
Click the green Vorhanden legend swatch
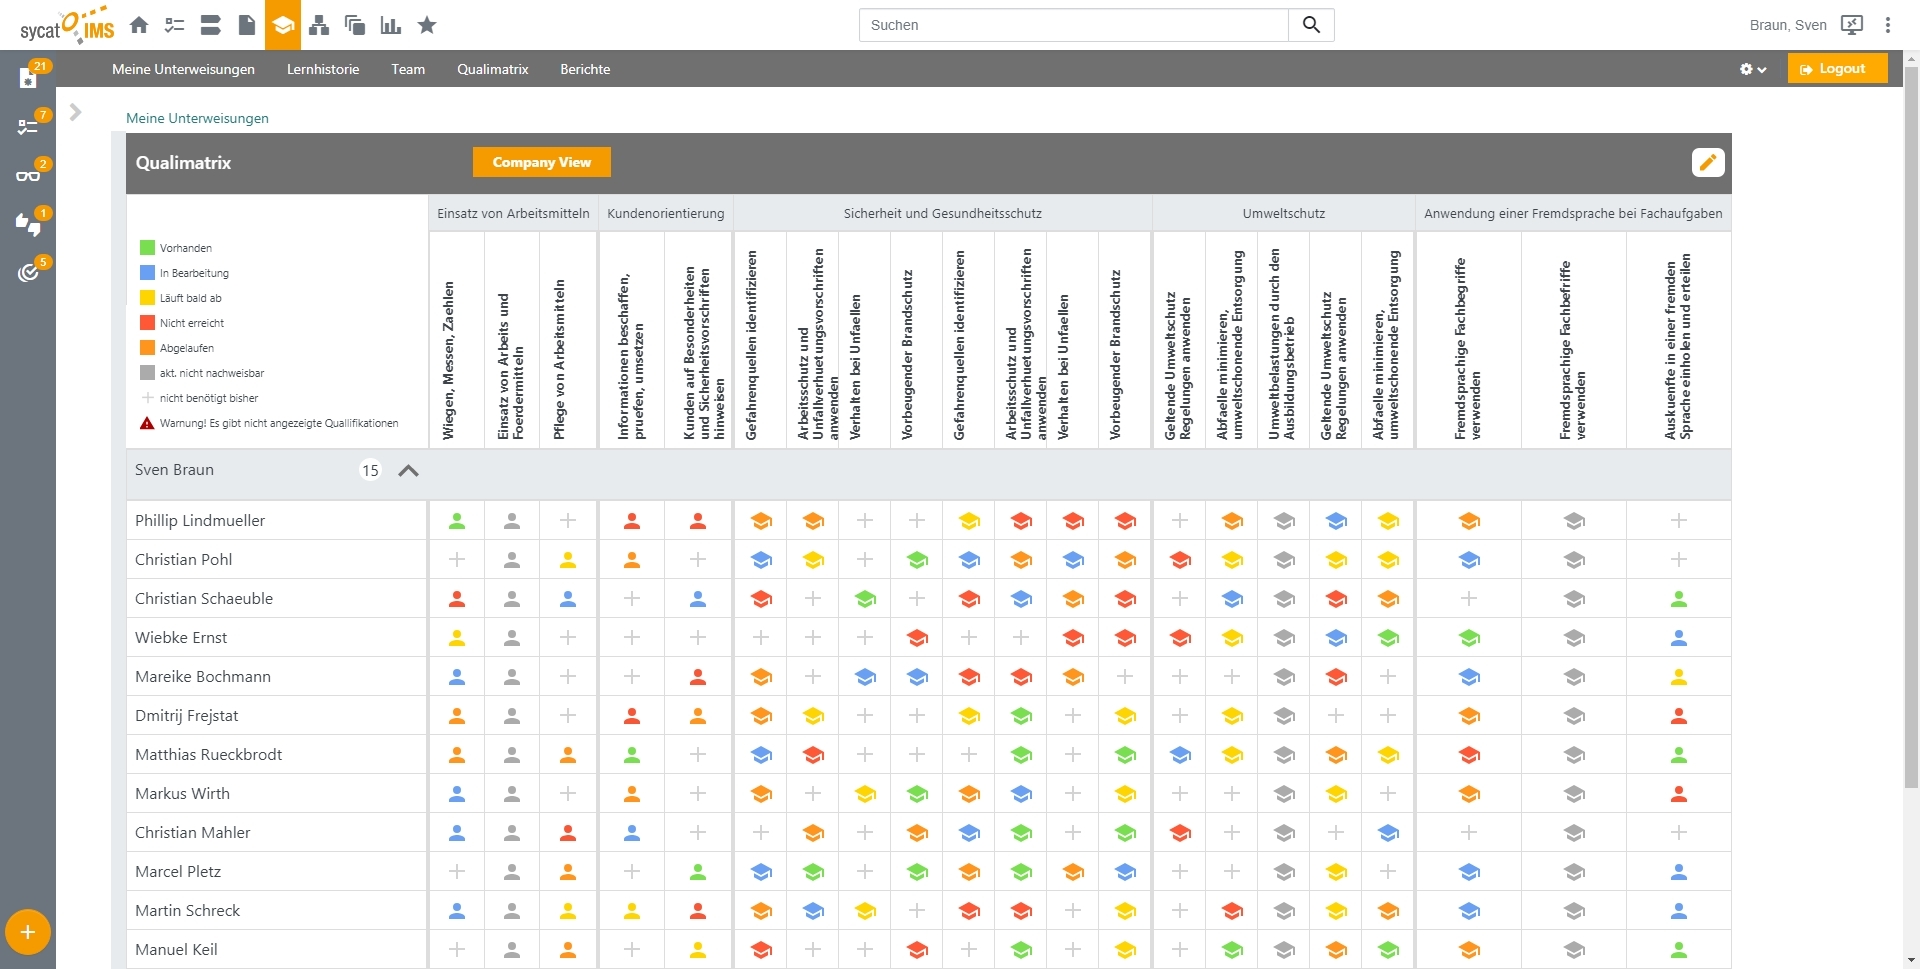(x=147, y=248)
